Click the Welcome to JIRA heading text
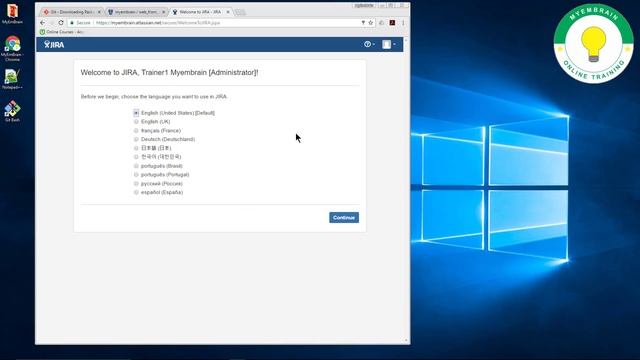This screenshot has width=640, height=360. 169,73
